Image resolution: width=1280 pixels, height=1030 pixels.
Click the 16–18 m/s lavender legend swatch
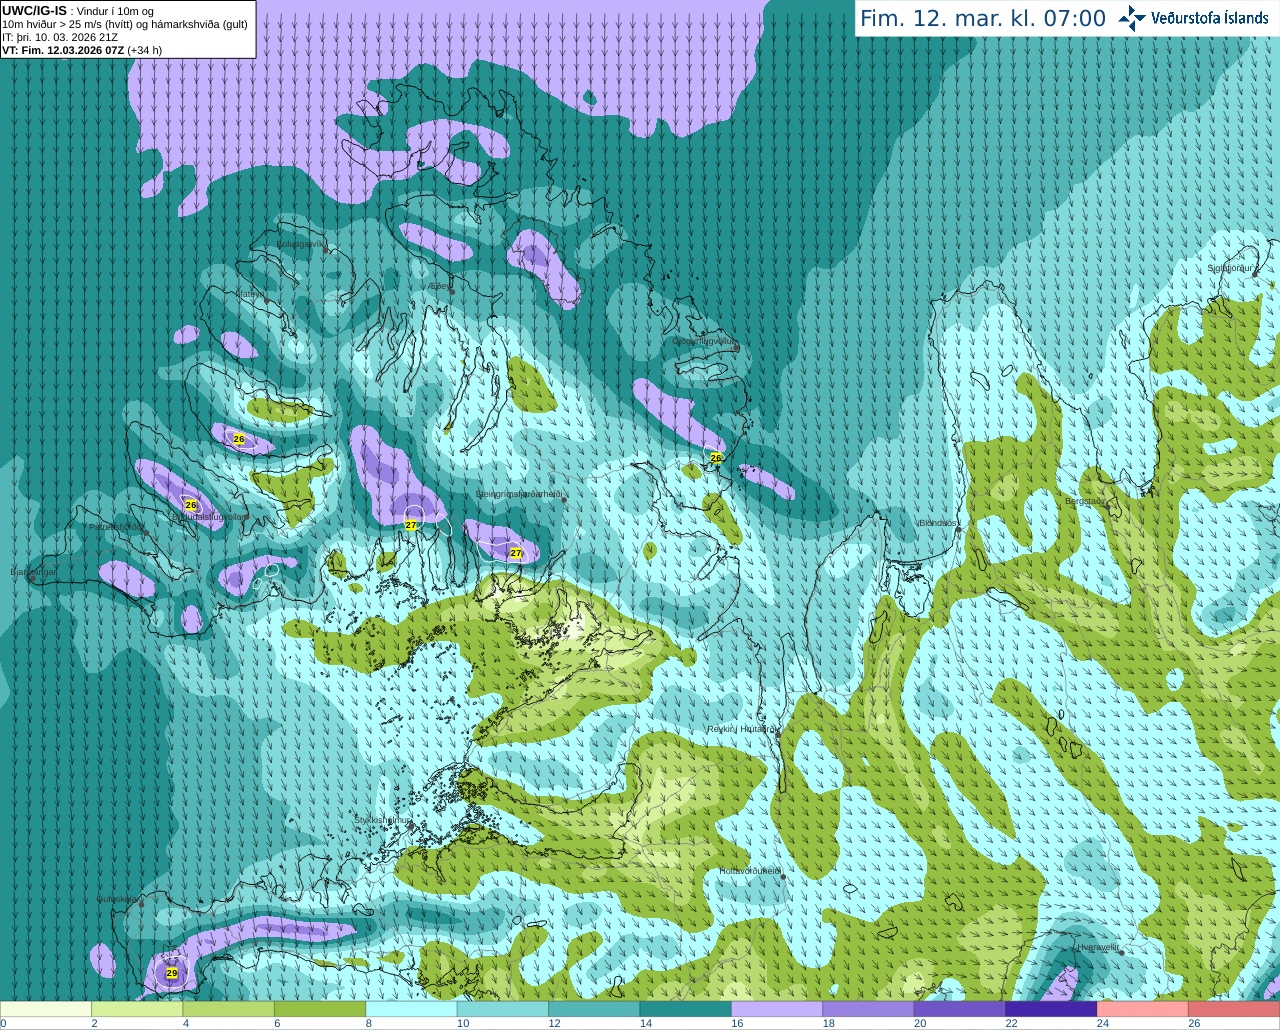[777, 1009]
